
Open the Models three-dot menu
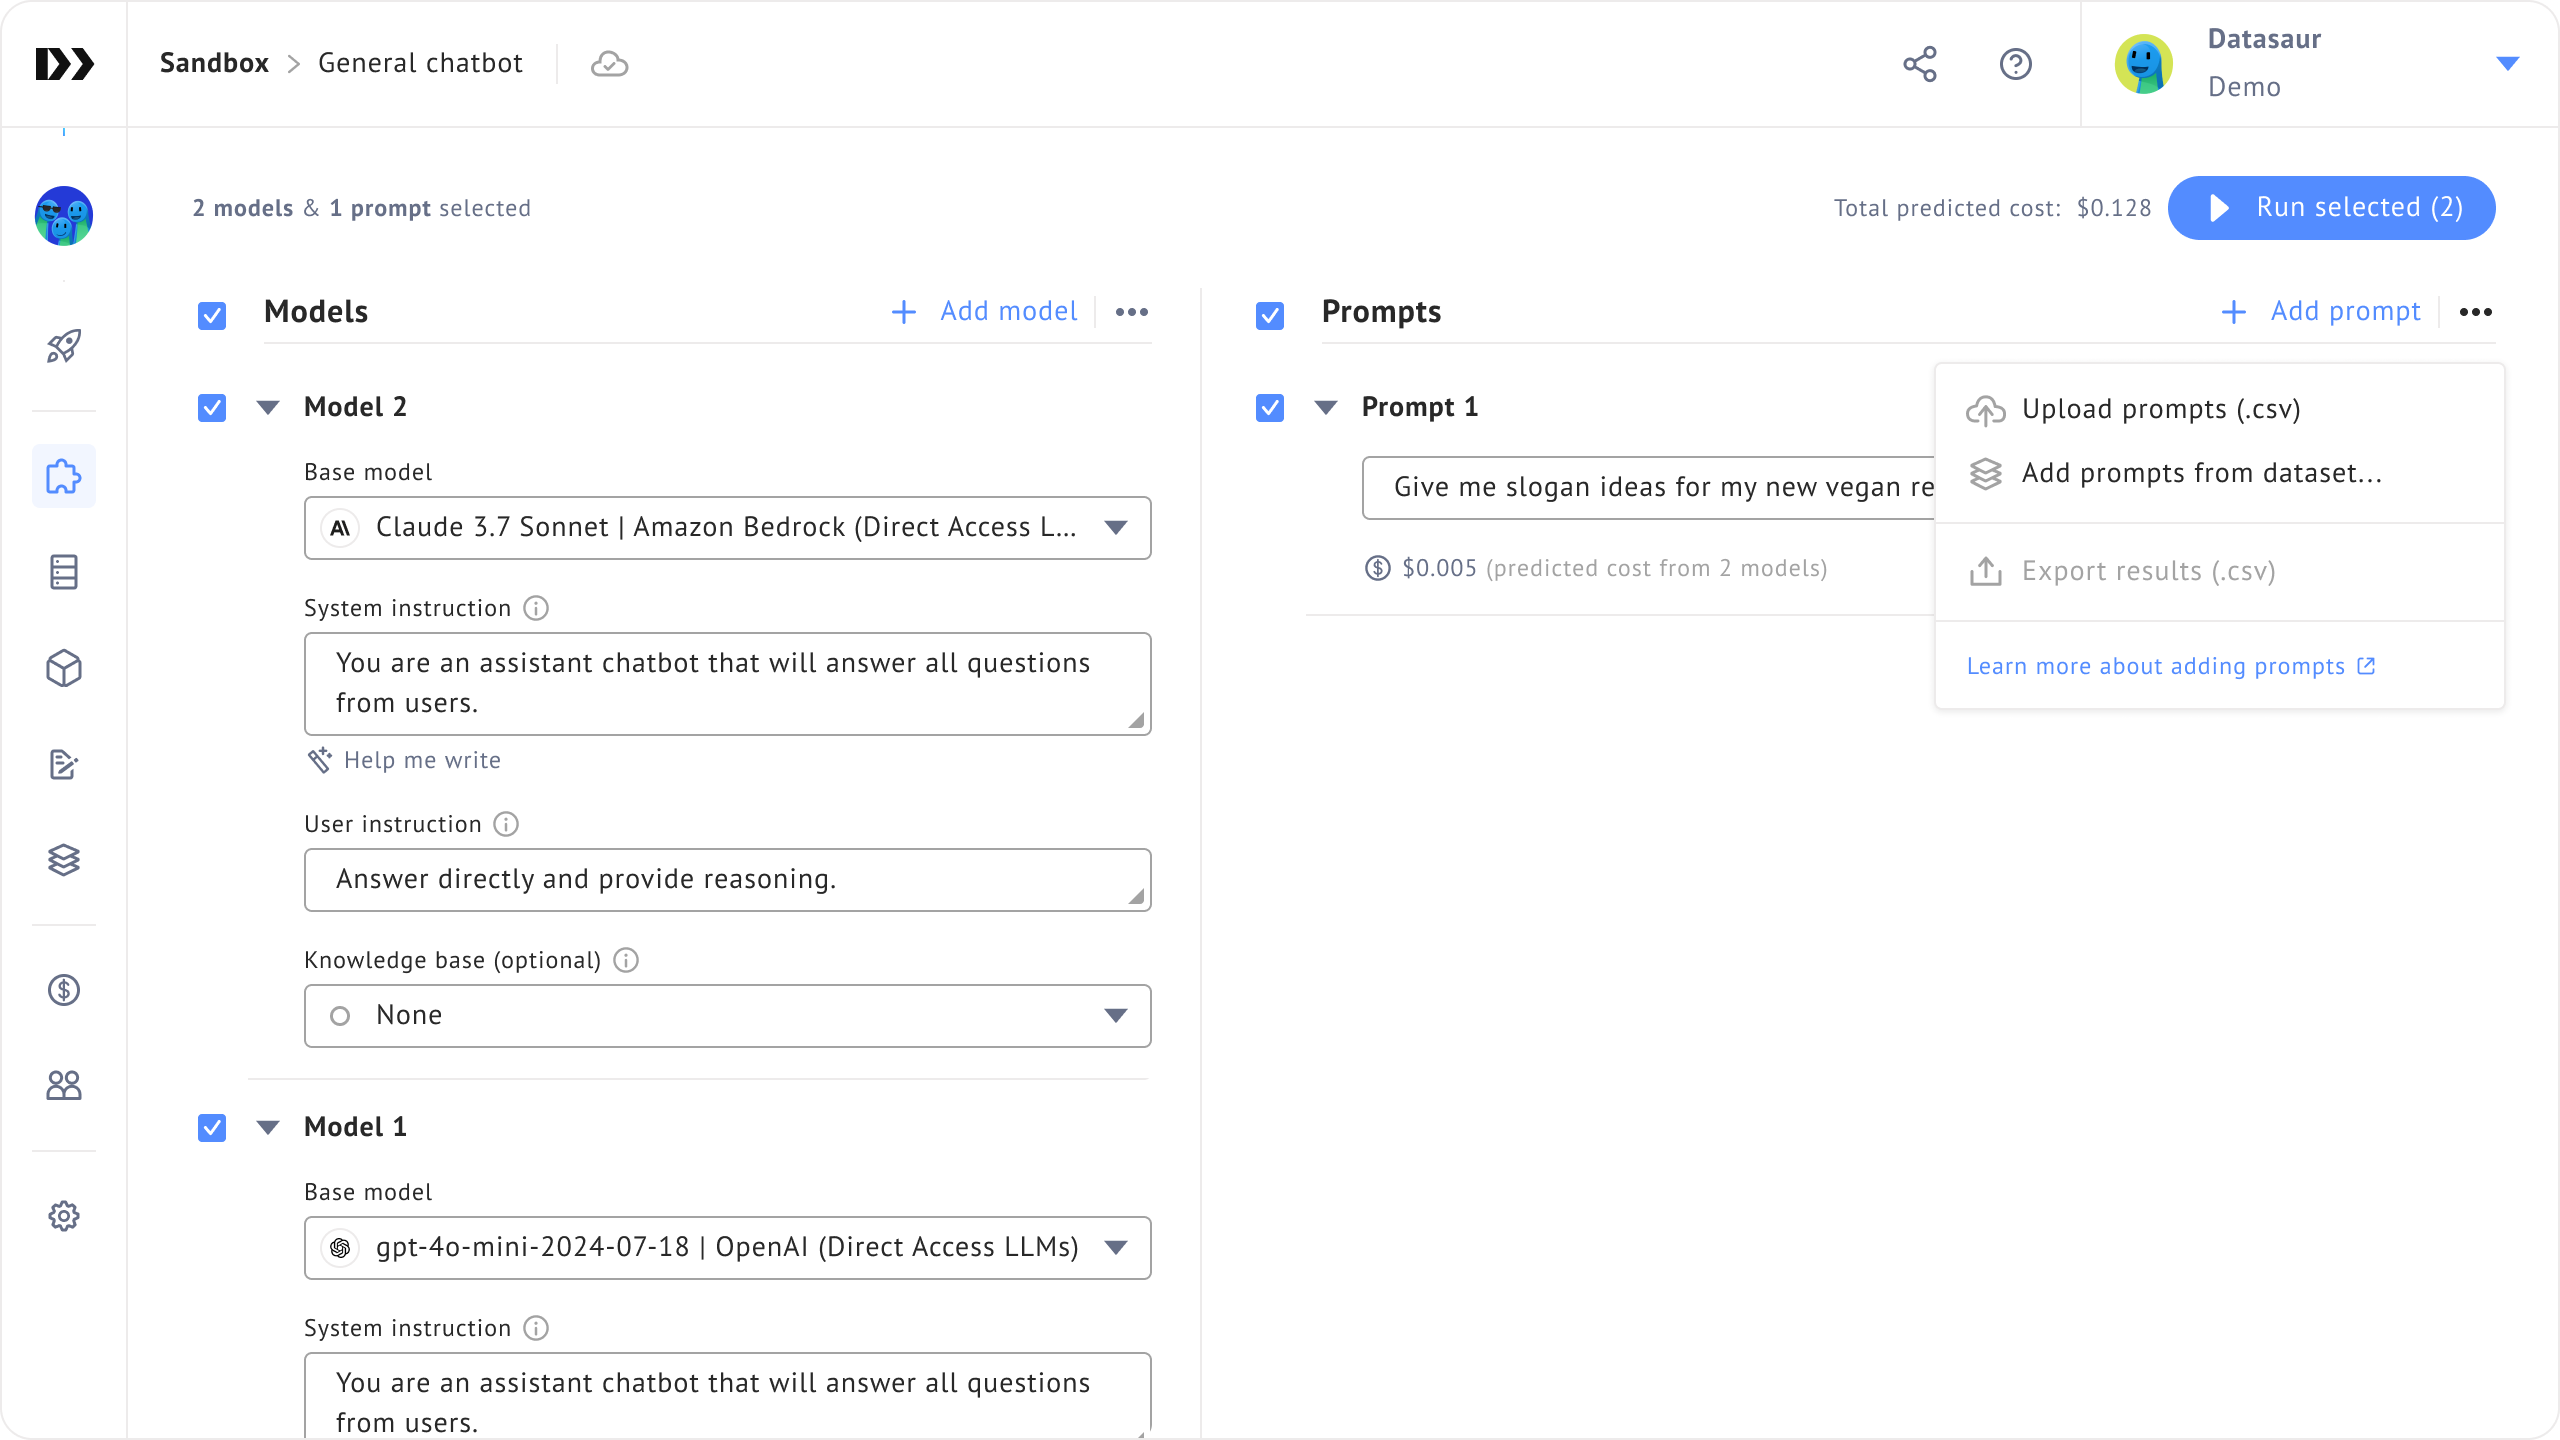1131,312
